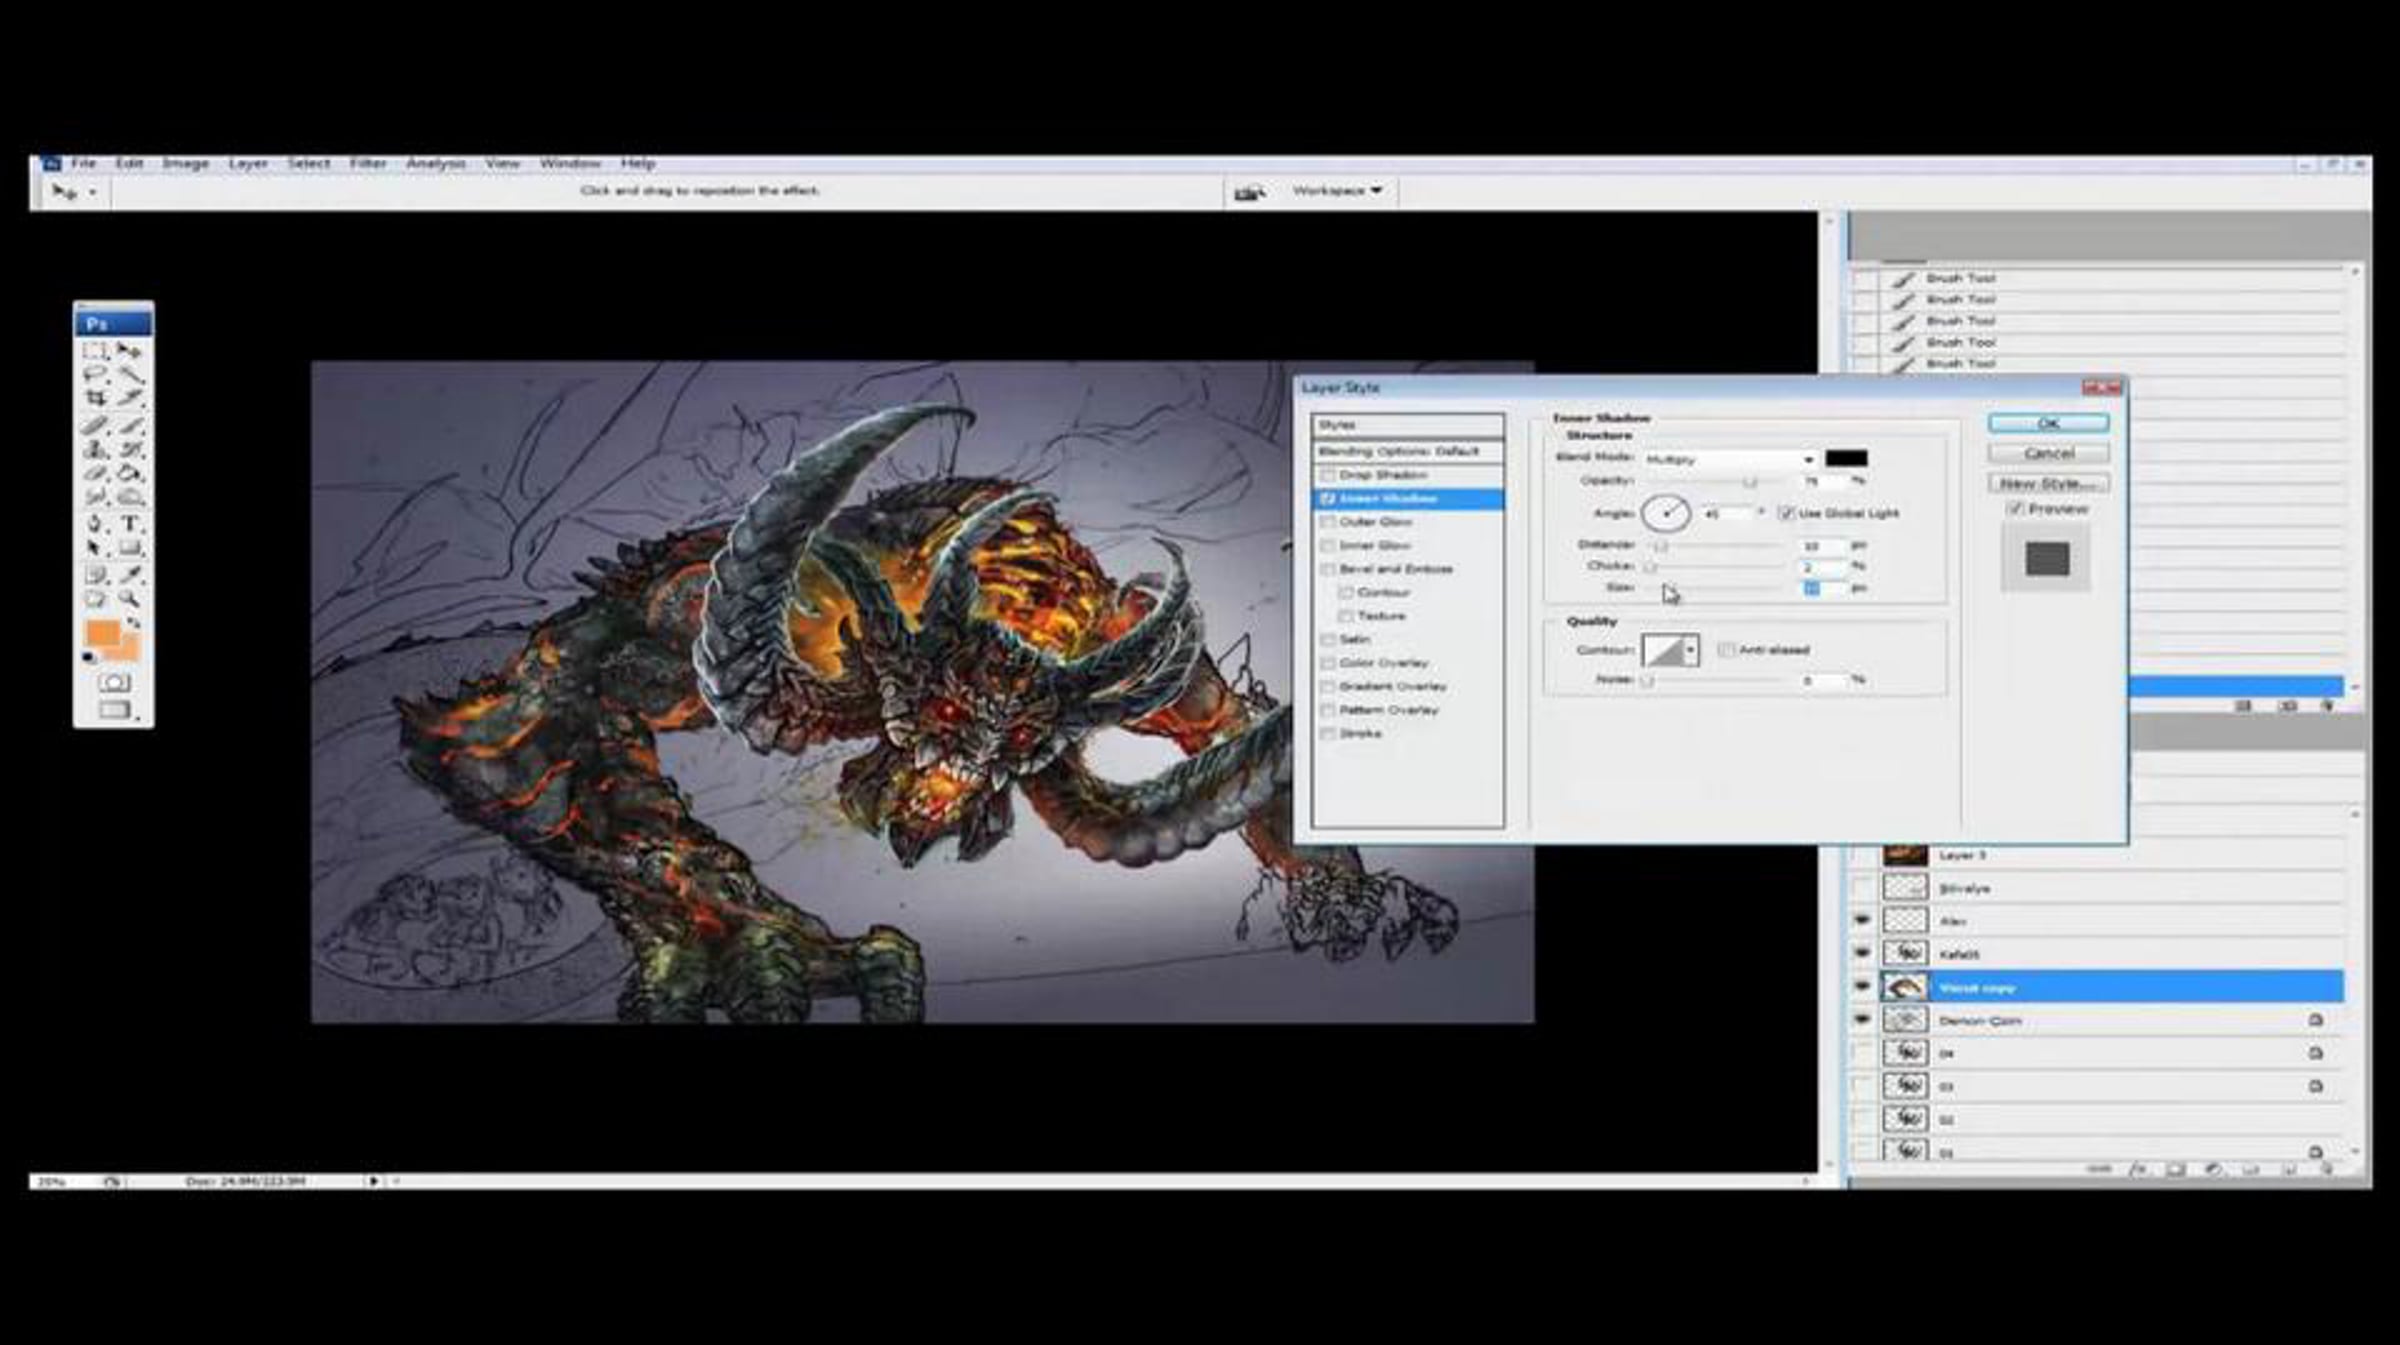Click the delete layer trash icon
Screen dimensions: 2400x1345
click(2327, 1169)
